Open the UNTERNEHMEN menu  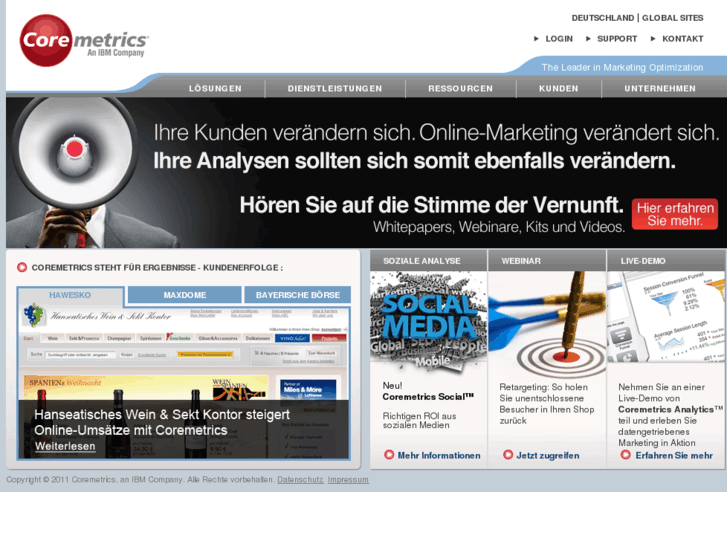click(660, 89)
